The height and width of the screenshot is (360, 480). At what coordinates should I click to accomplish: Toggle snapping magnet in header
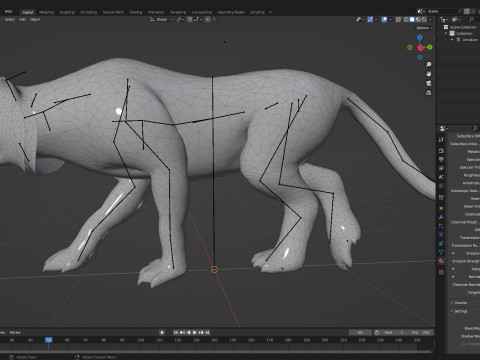pos(190,19)
